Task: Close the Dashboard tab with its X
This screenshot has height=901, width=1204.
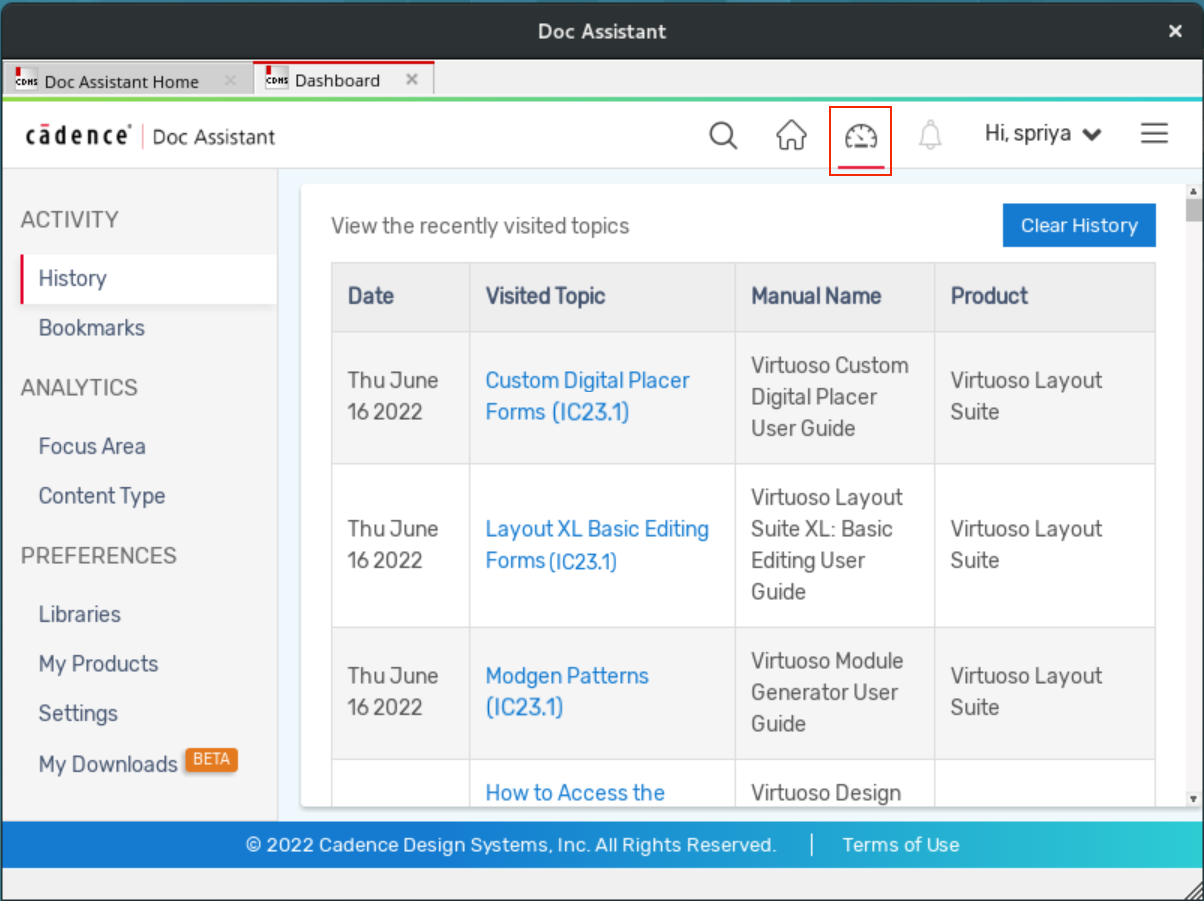Action: point(411,80)
